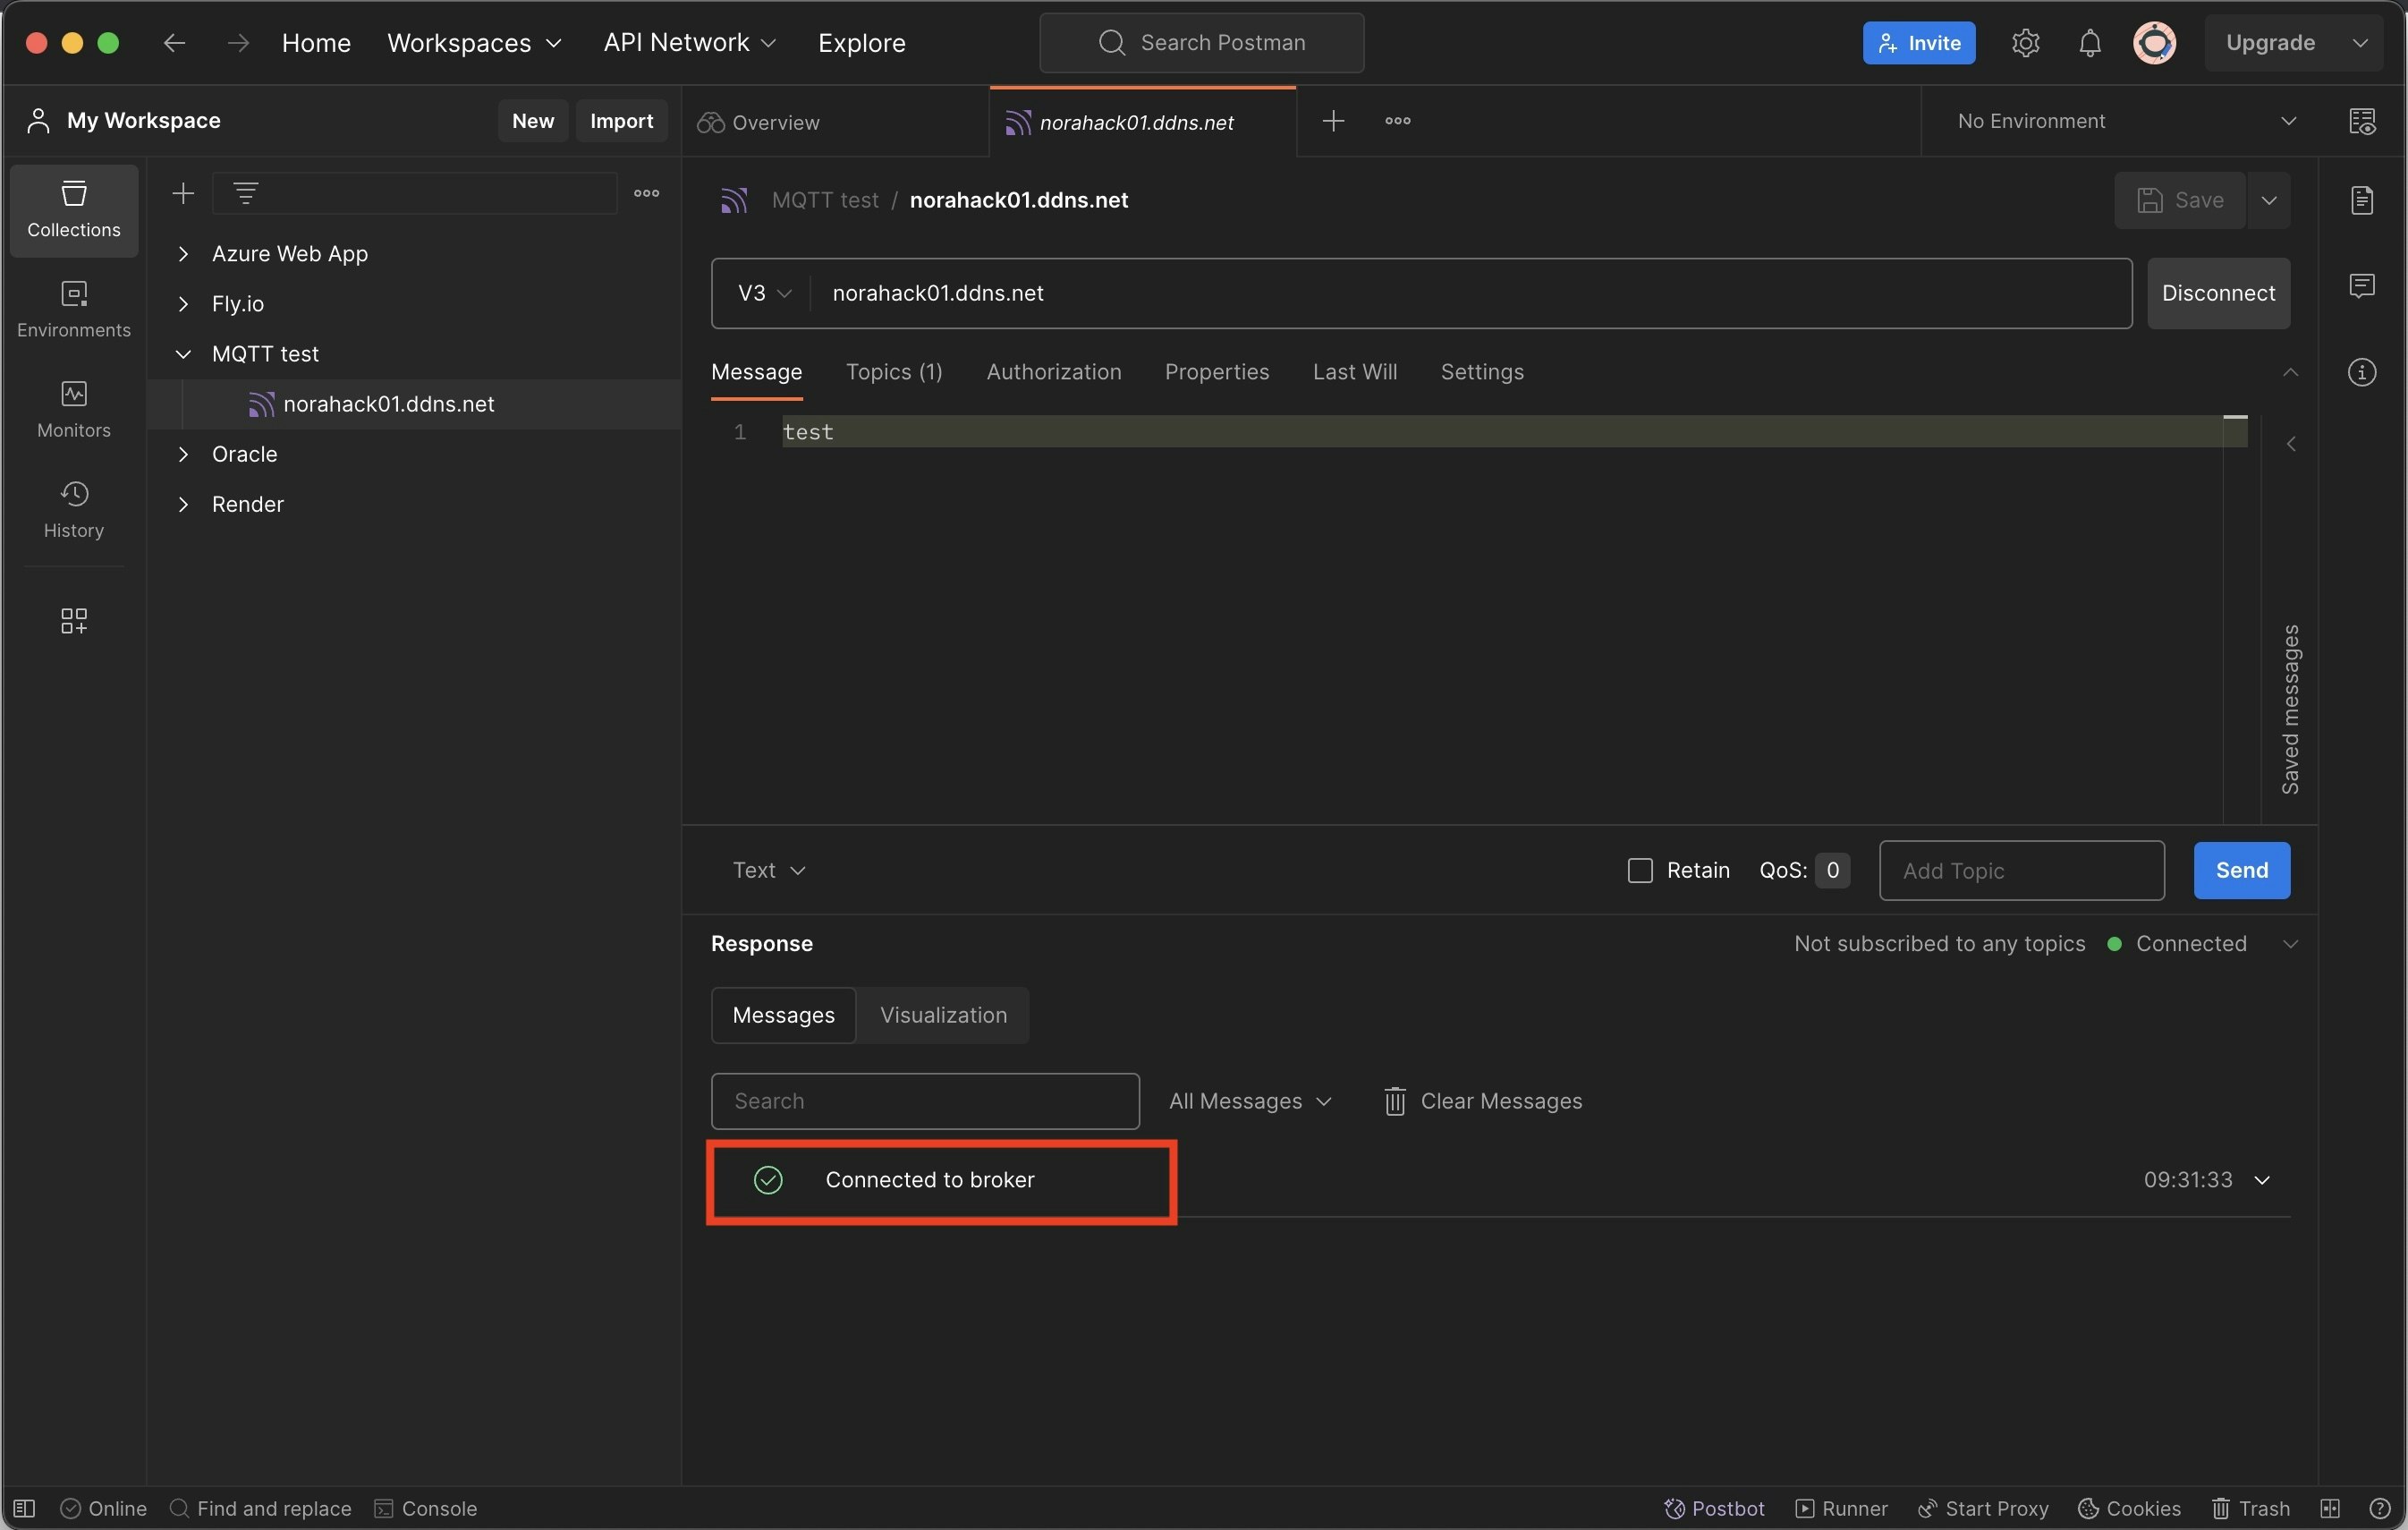
Task: Expand the Azure Web App collection
Action: coord(183,254)
